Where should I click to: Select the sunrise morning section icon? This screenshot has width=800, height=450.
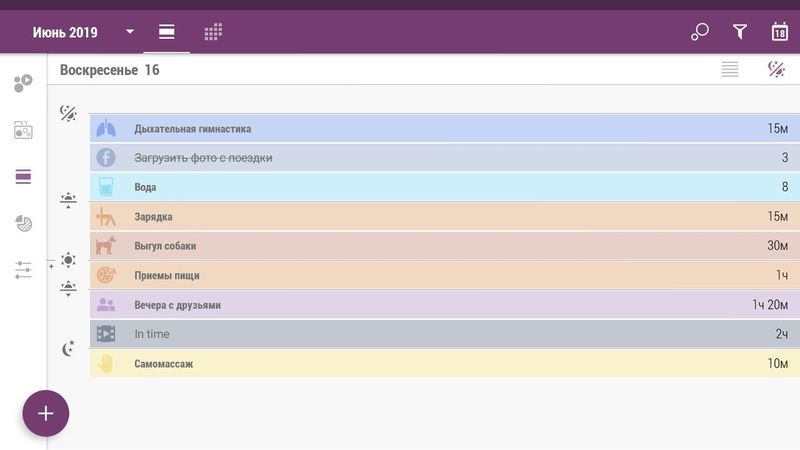coord(68,200)
